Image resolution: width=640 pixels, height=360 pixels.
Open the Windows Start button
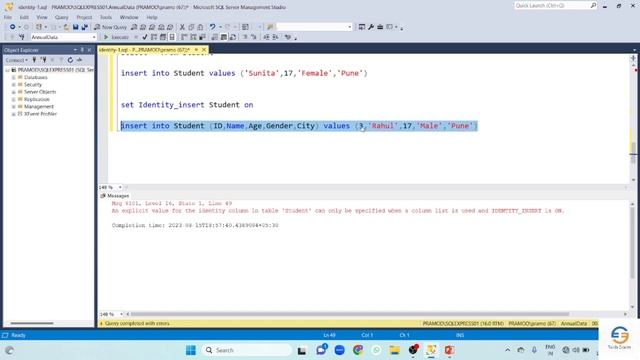pyautogui.click(x=191, y=350)
